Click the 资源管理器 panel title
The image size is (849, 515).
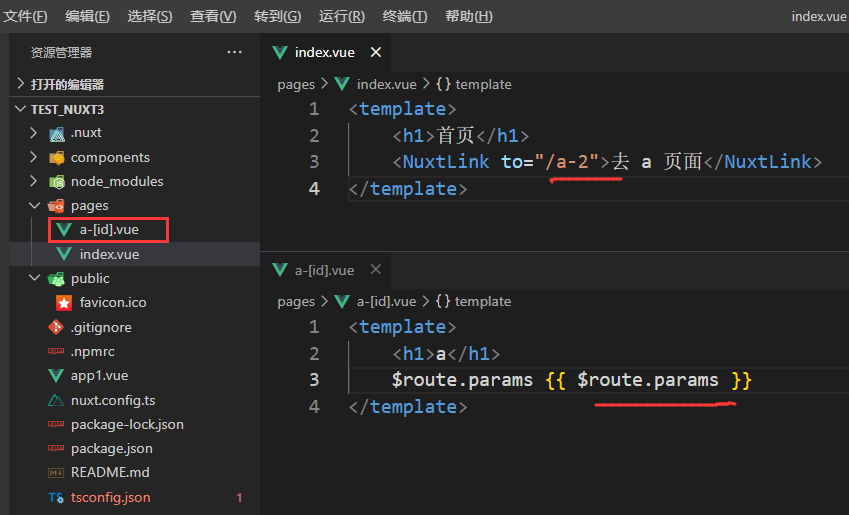(61, 52)
